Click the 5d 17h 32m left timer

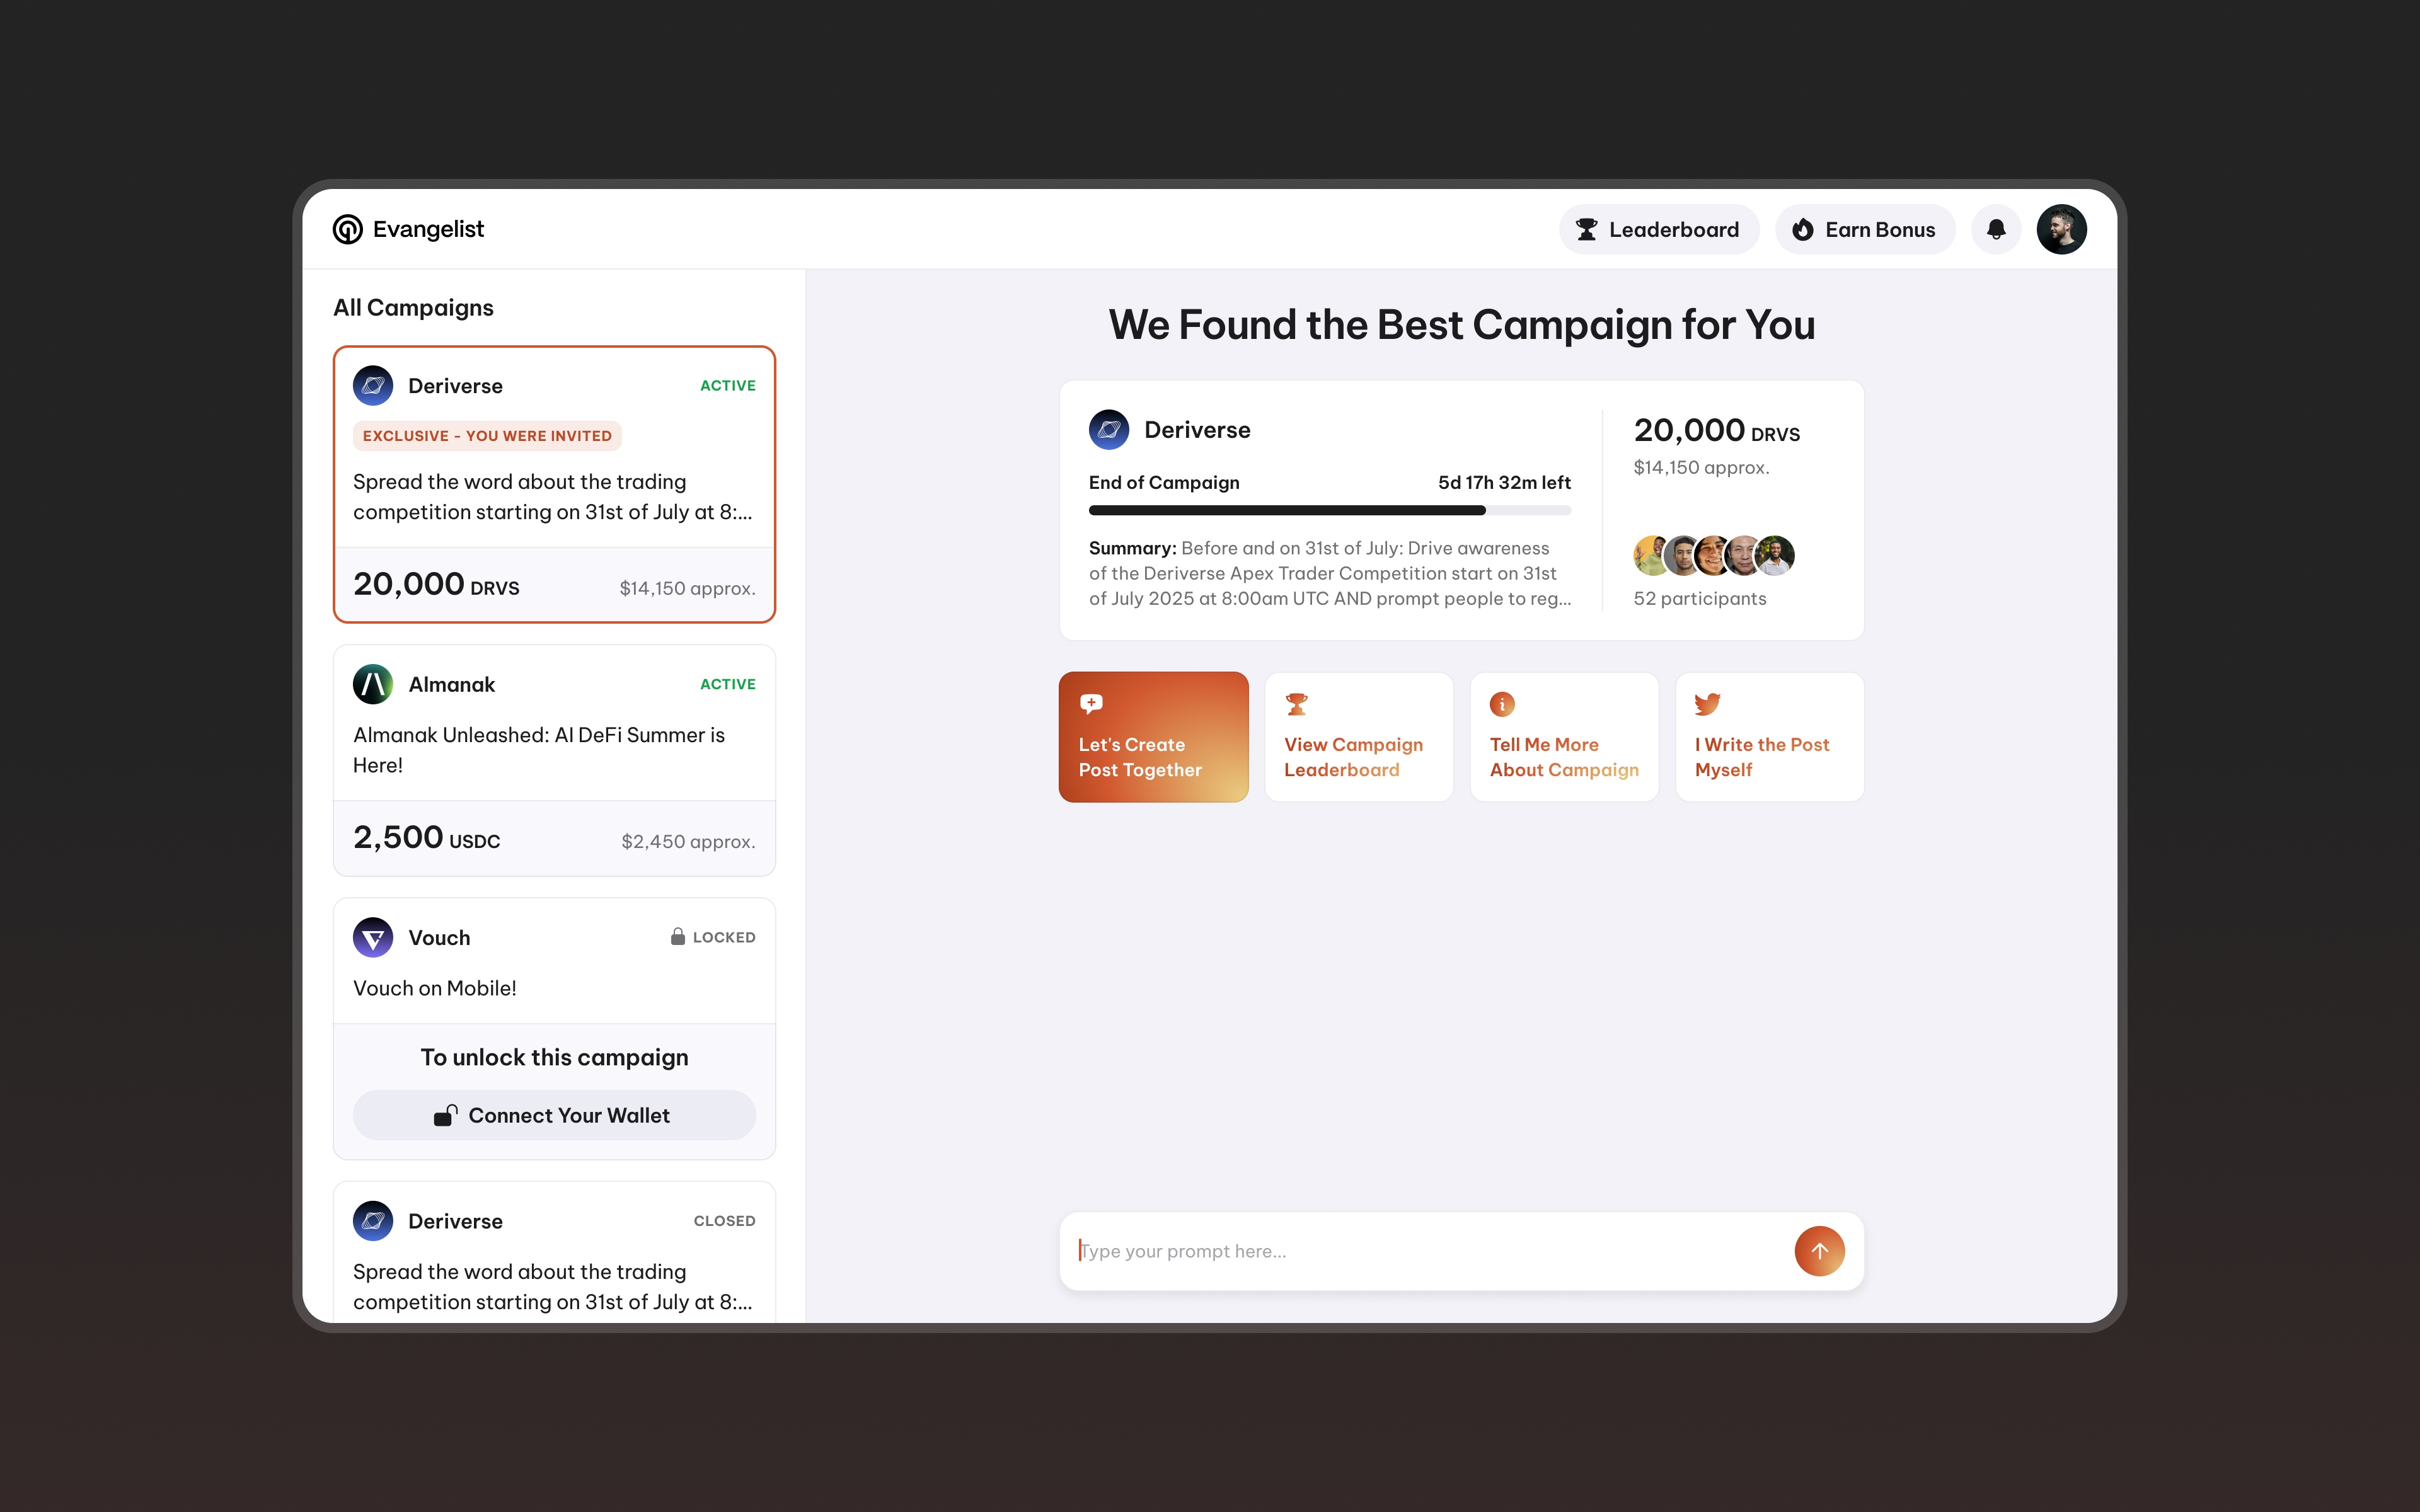[x=1504, y=482]
